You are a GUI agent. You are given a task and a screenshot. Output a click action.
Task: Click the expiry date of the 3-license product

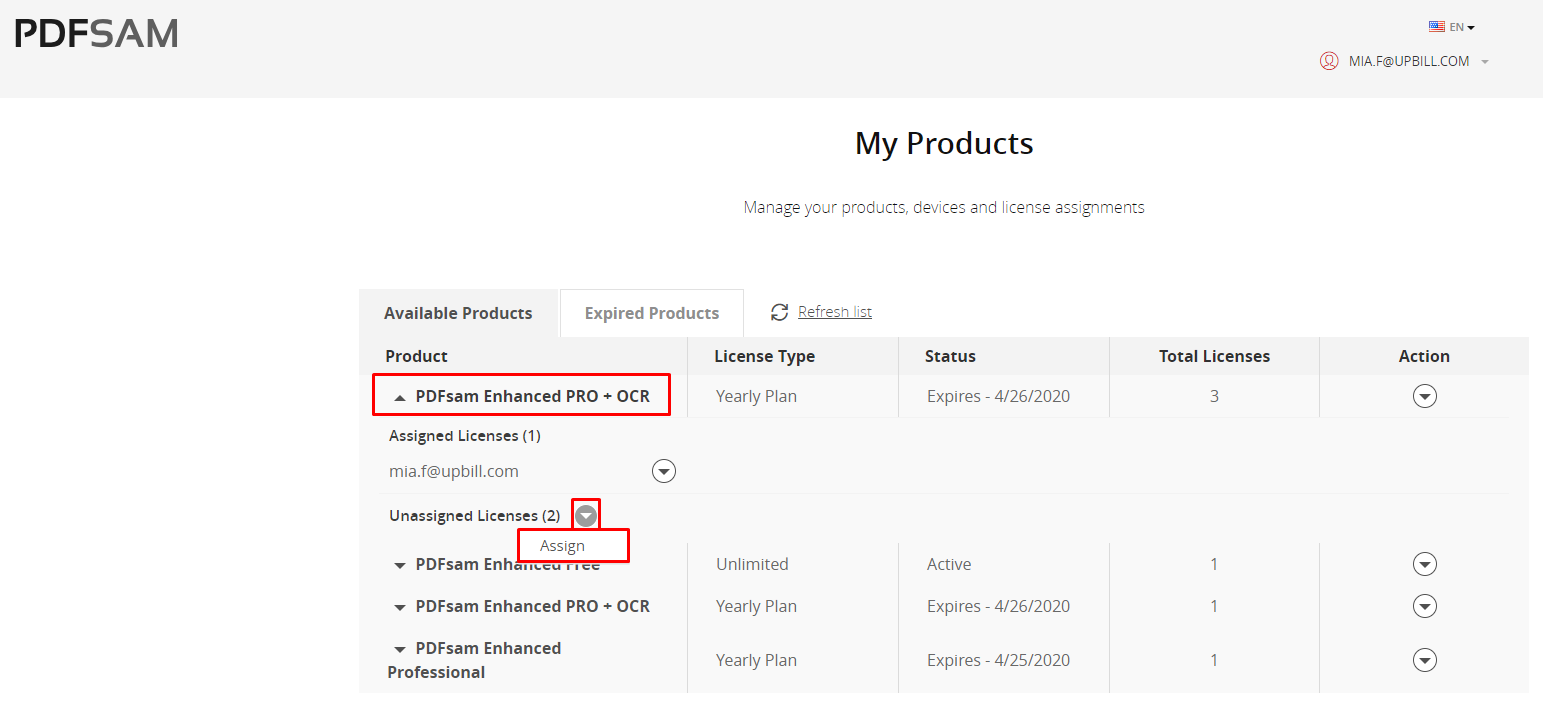tap(998, 396)
